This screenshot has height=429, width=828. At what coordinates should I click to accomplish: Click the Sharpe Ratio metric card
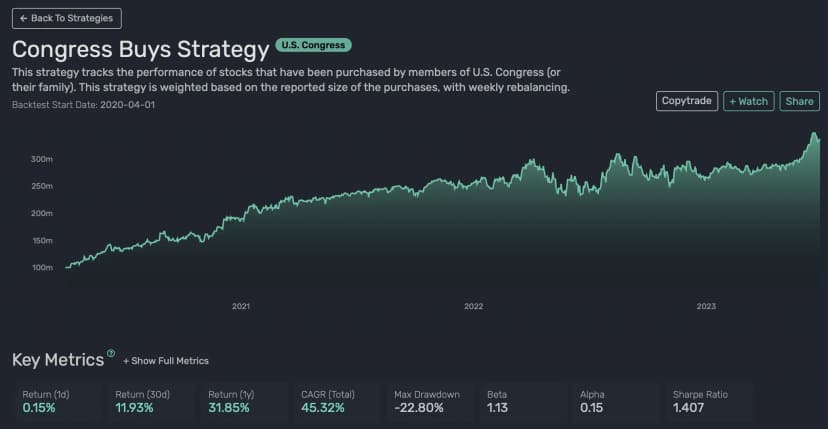click(708, 402)
